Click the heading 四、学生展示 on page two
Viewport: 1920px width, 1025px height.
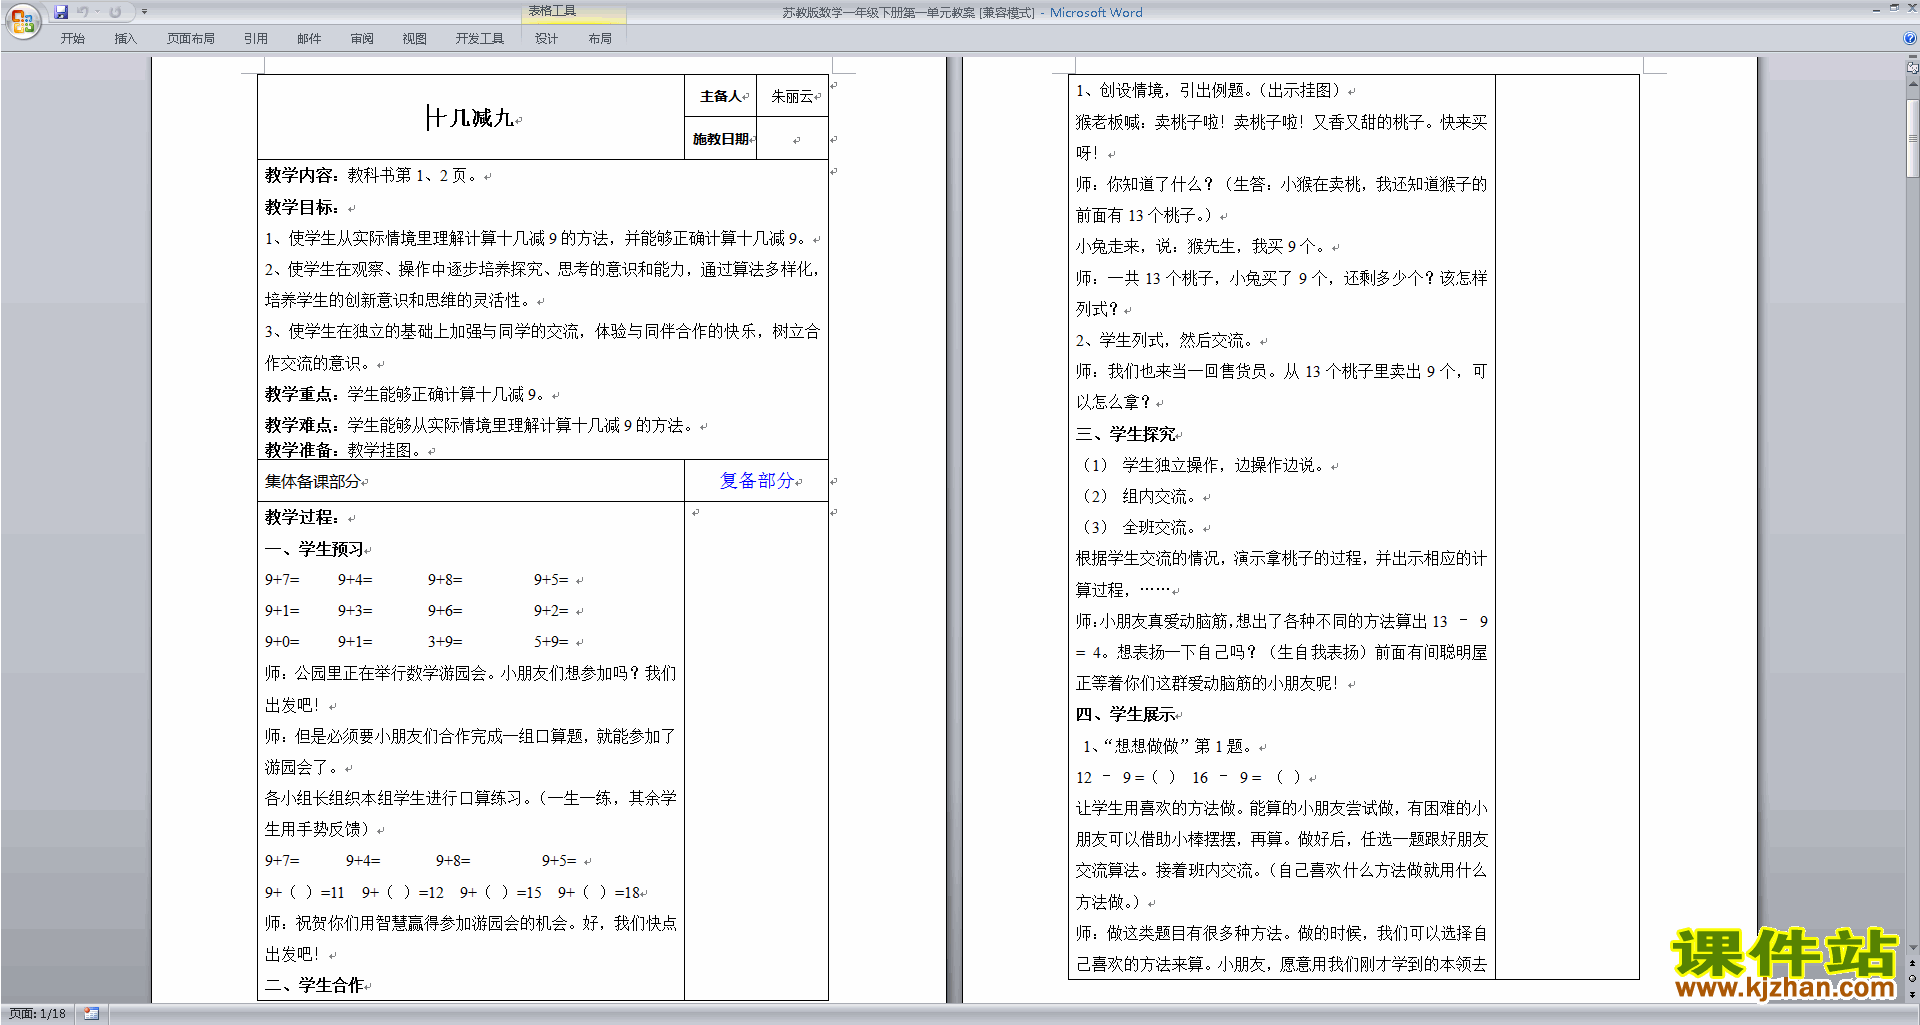1126,714
